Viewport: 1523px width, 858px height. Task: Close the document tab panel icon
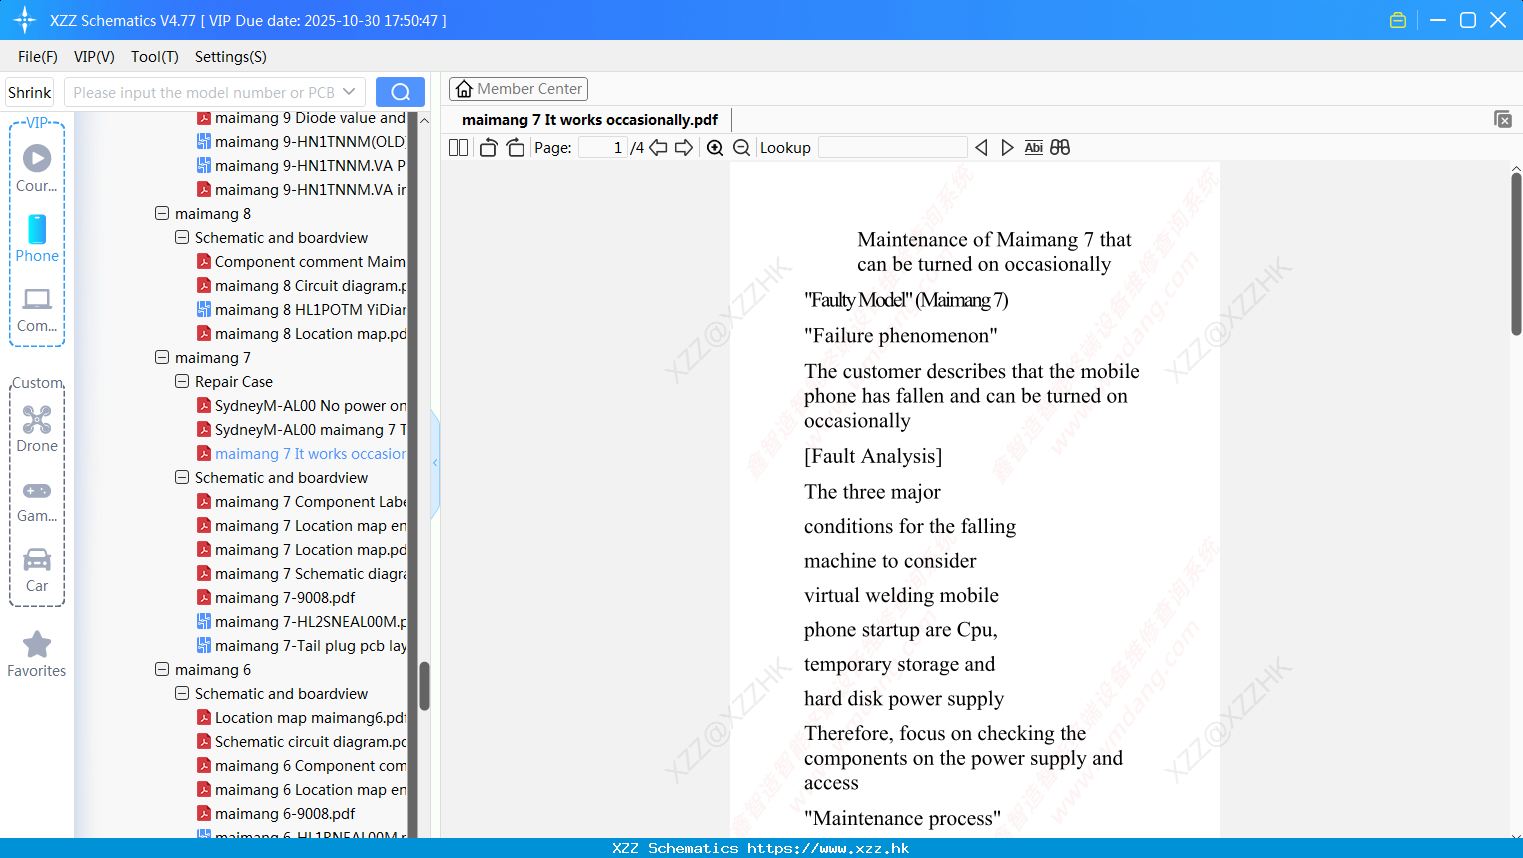[x=1503, y=119]
